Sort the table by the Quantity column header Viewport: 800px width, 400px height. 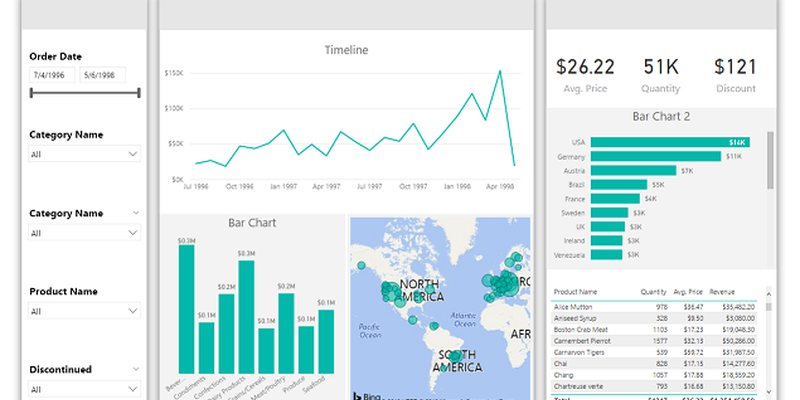(x=654, y=293)
